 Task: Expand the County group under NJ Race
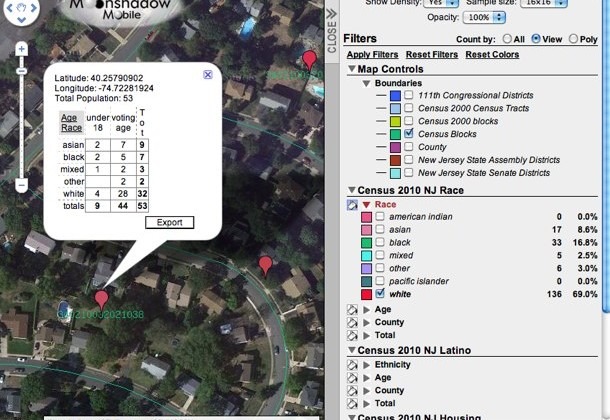pos(366,322)
